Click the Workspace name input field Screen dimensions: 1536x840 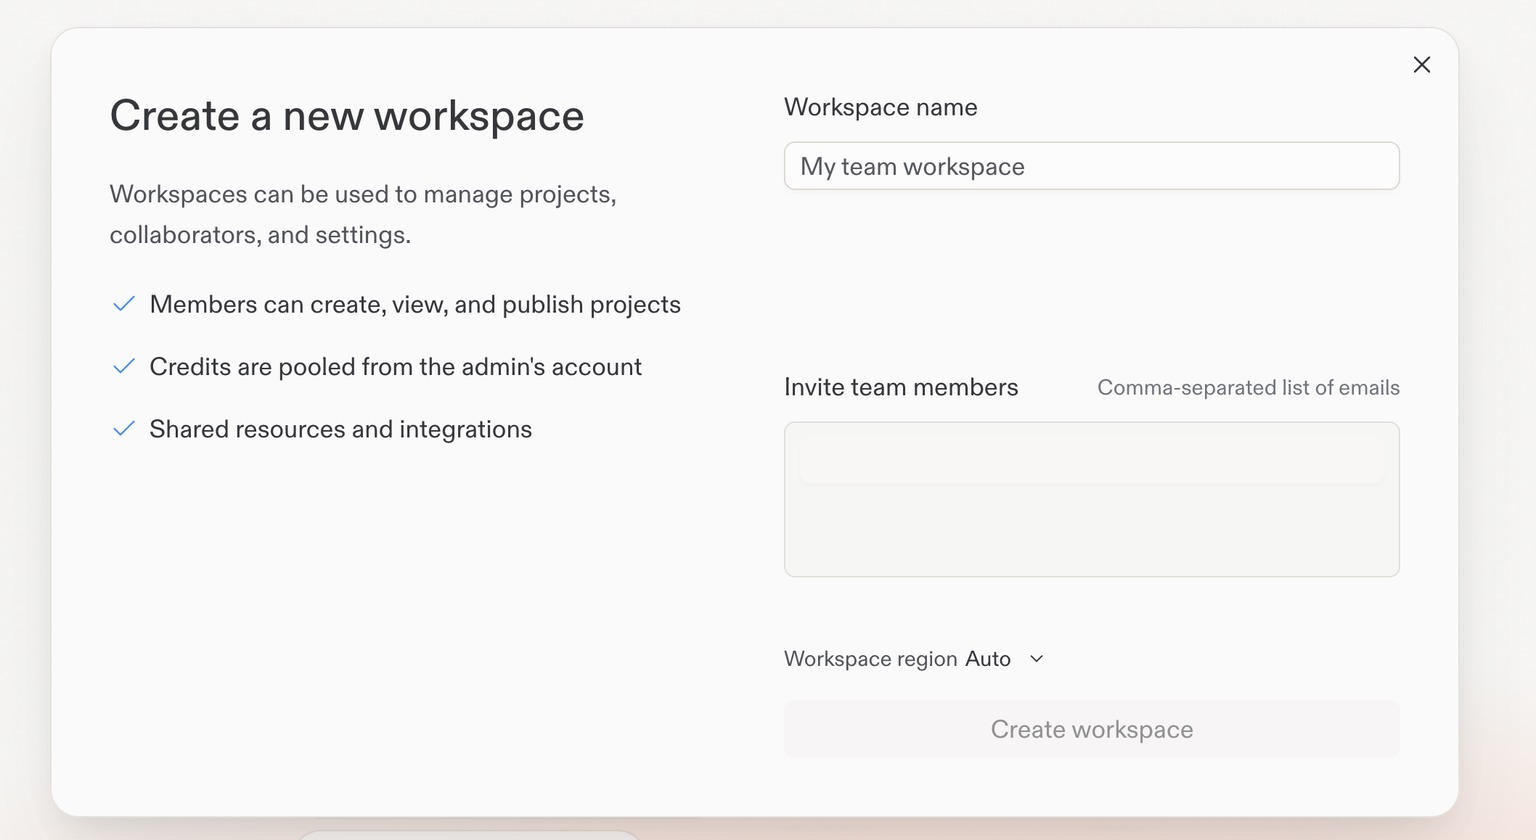[1091, 166]
